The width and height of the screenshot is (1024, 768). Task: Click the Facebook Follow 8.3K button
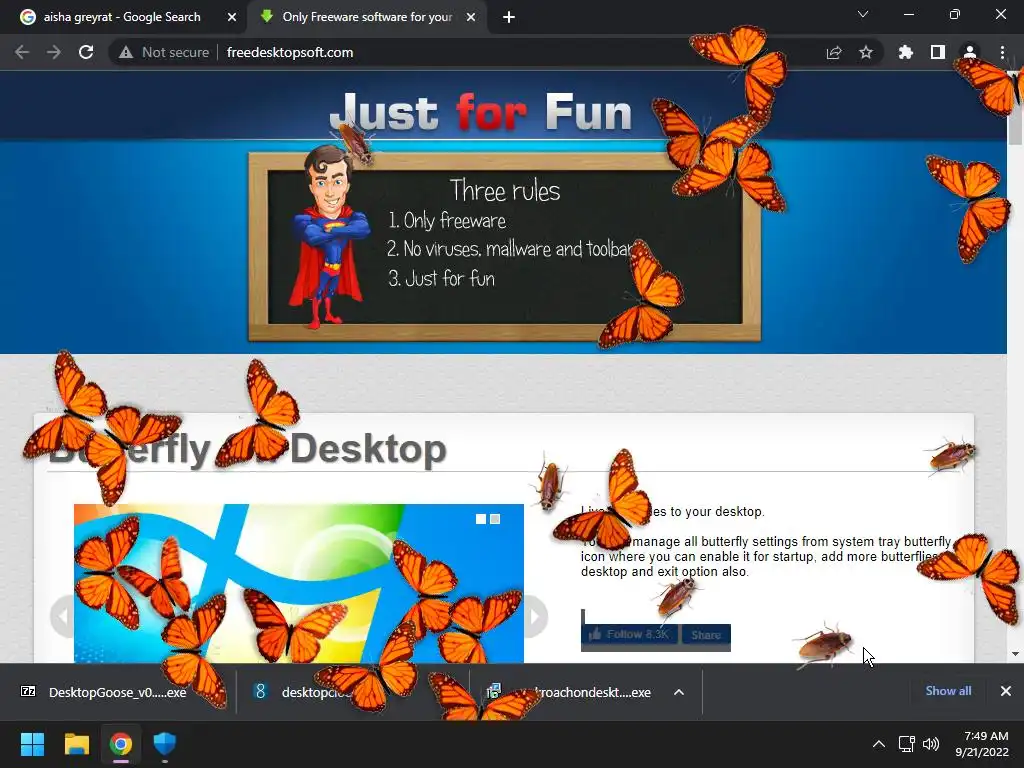pyautogui.click(x=630, y=635)
